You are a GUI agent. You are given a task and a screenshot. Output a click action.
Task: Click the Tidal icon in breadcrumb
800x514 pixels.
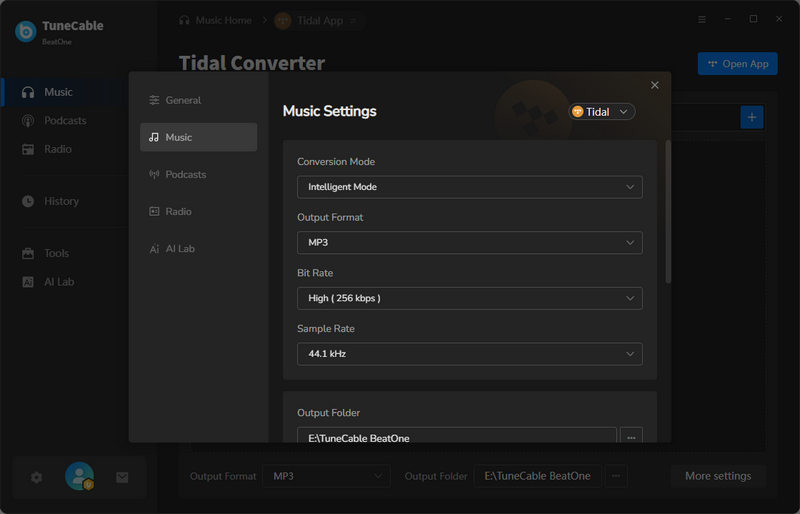click(283, 21)
